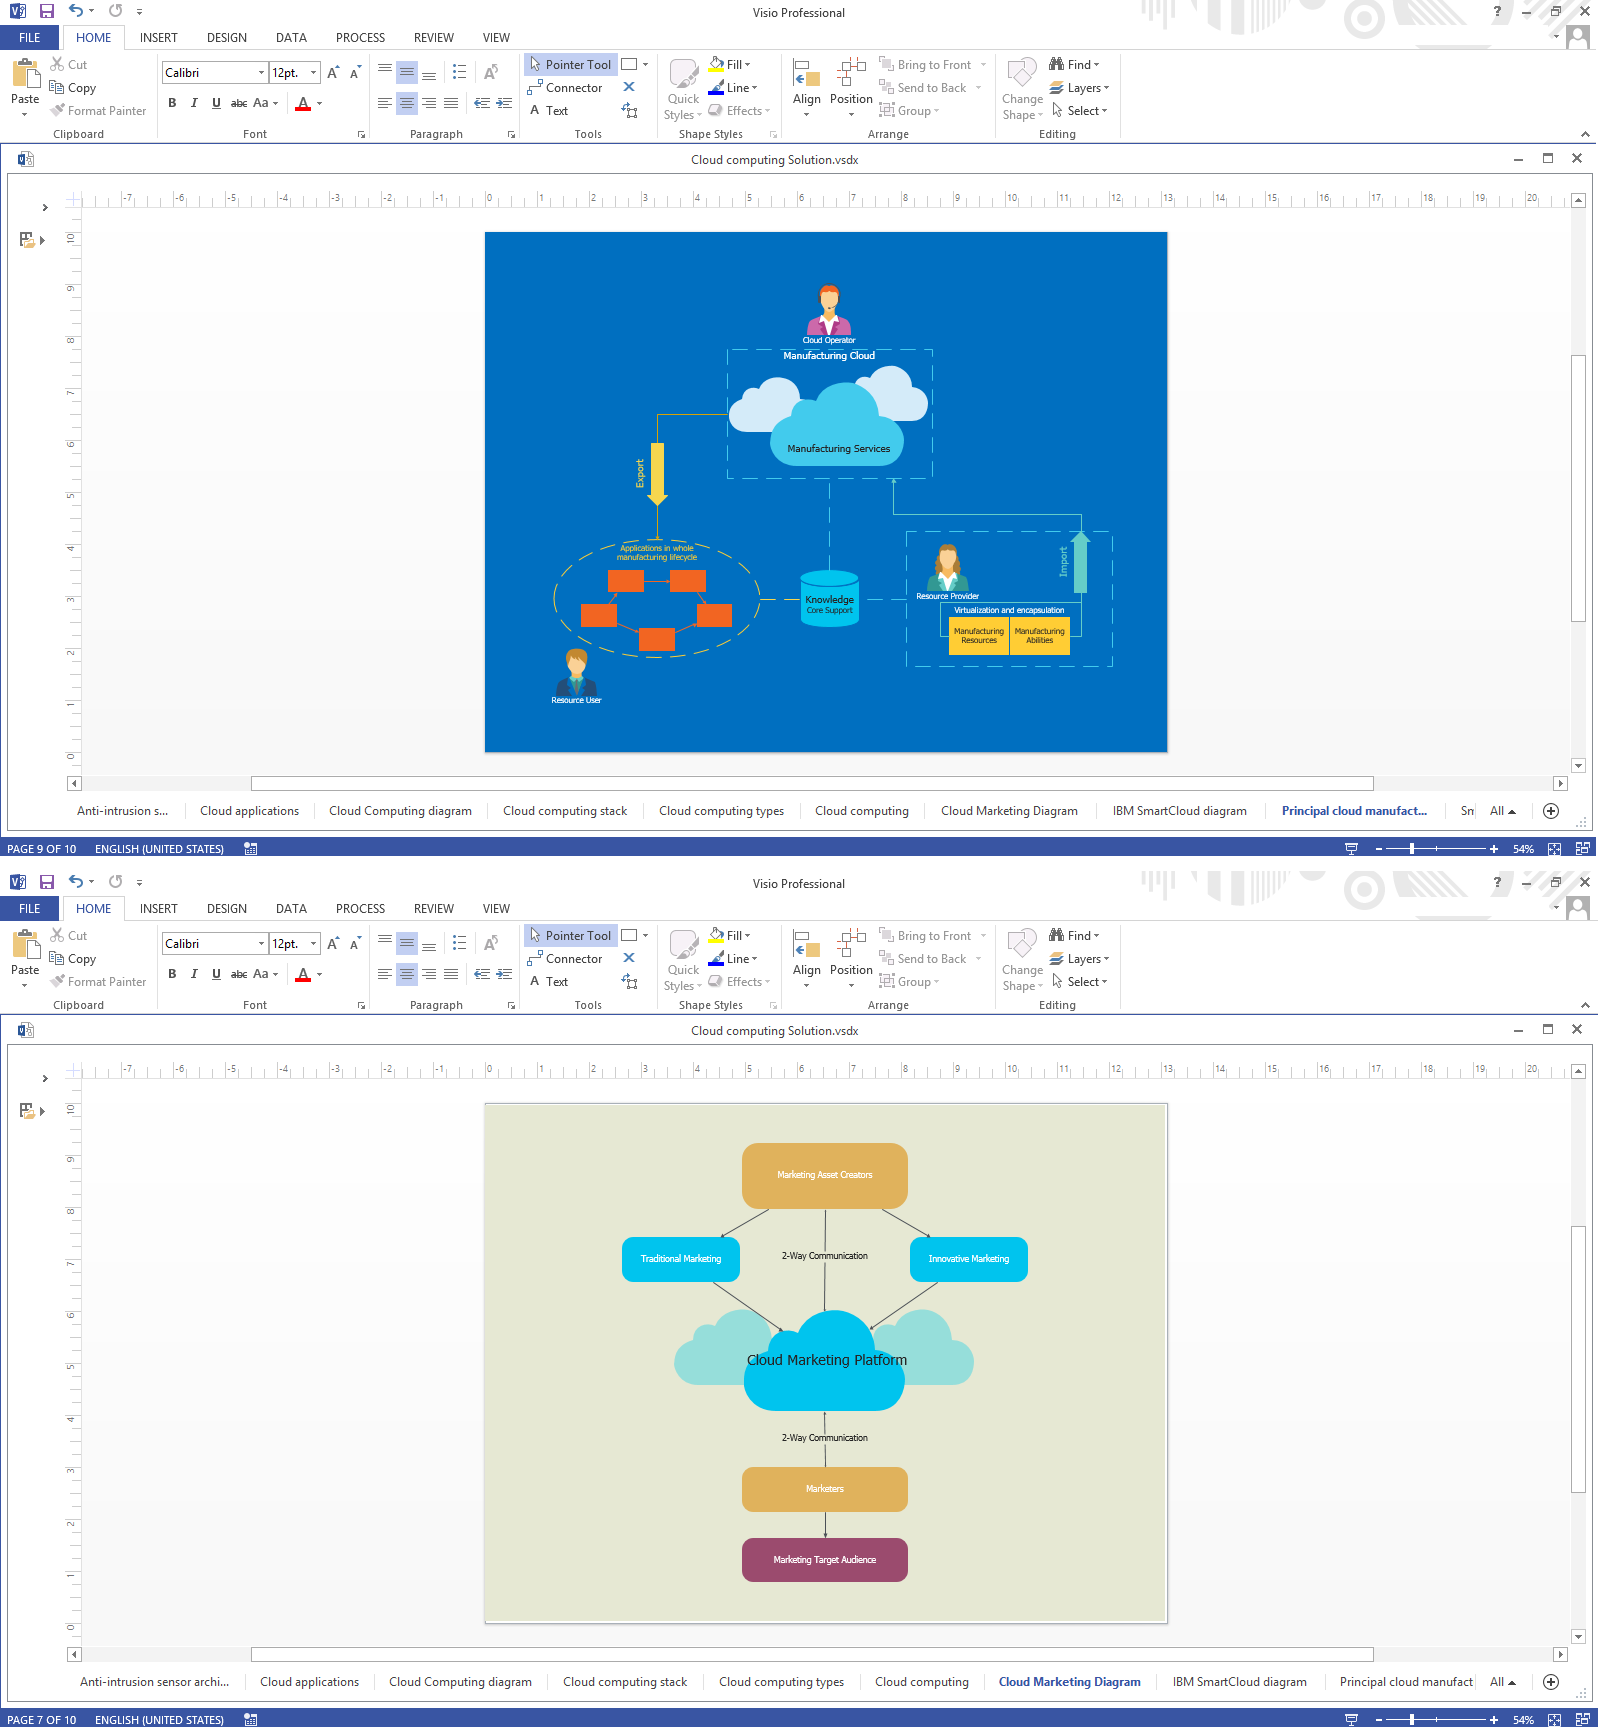Image resolution: width=1598 pixels, height=1732 pixels.
Task: Click Save icon in top window title bar
Action: click(x=46, y=12)
